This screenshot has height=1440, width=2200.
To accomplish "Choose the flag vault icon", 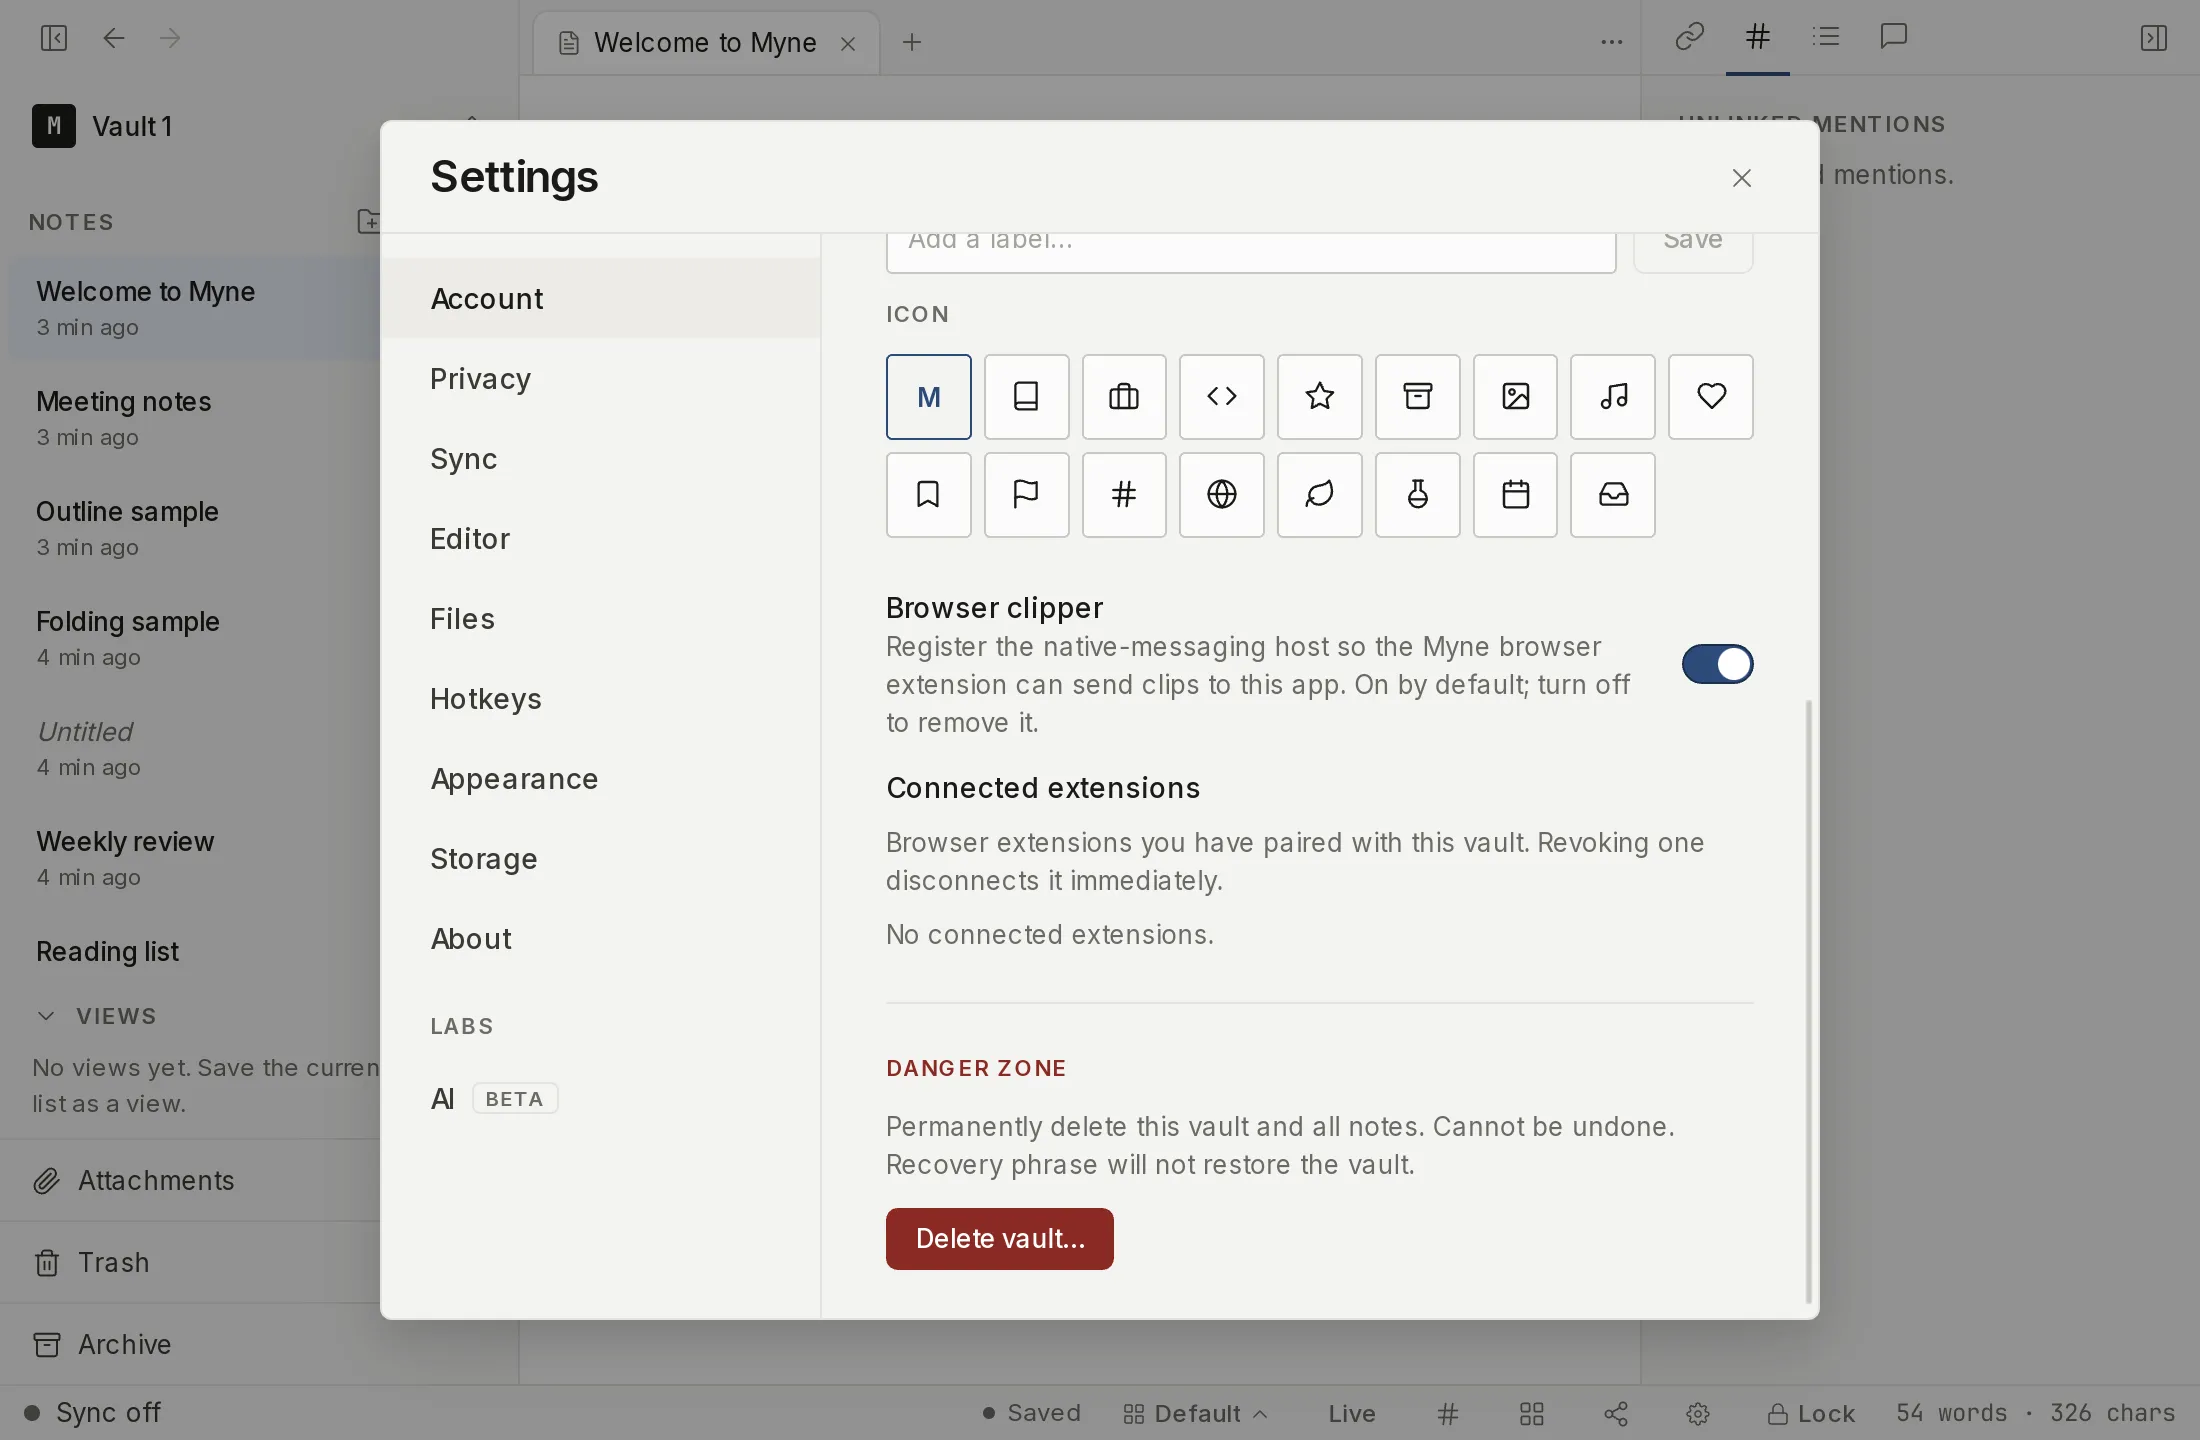I will [1026, 495].
